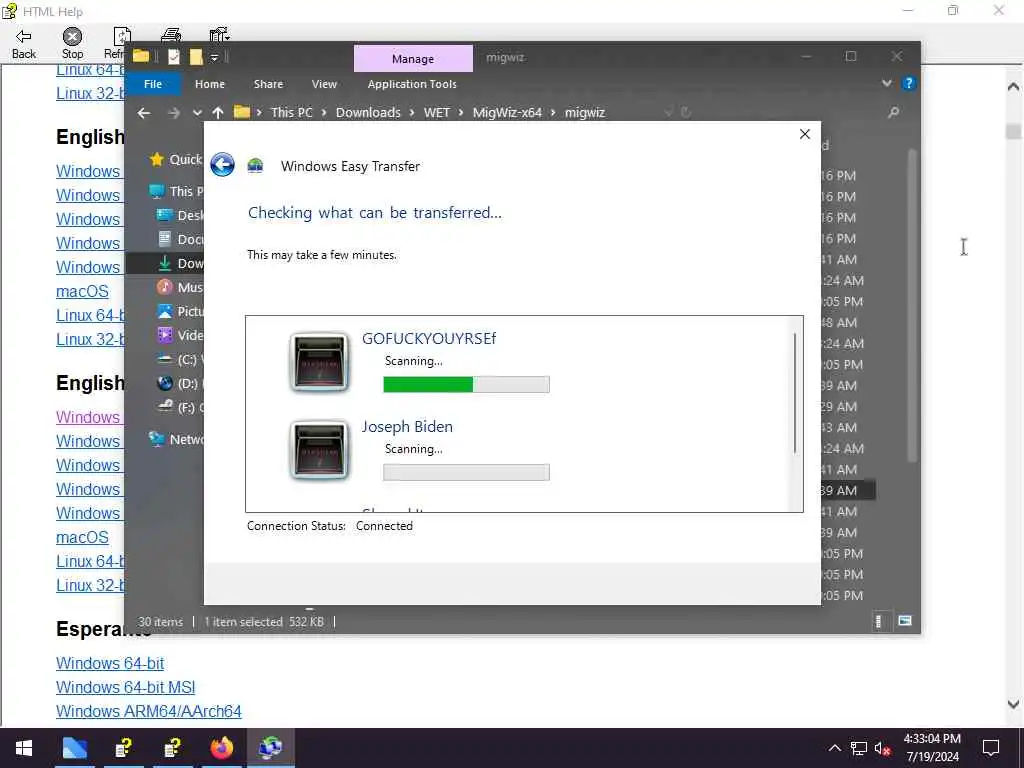This screenshot has width=1024, height=768.
Task: Select the Manage contextual tab
Action: 413,59
